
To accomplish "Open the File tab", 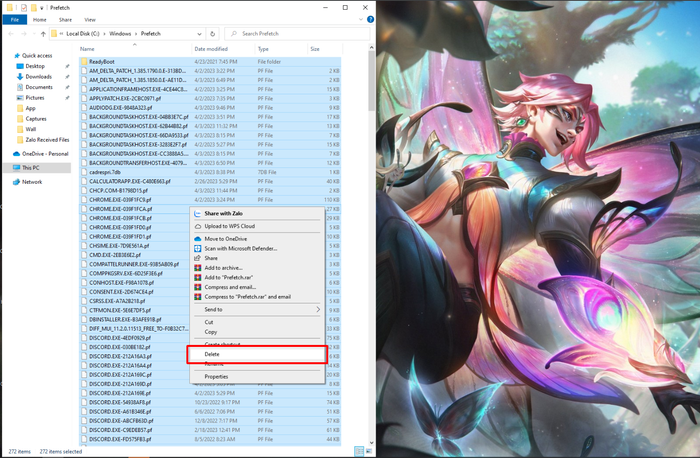I will pyautogui.click(x=15, y=20).
